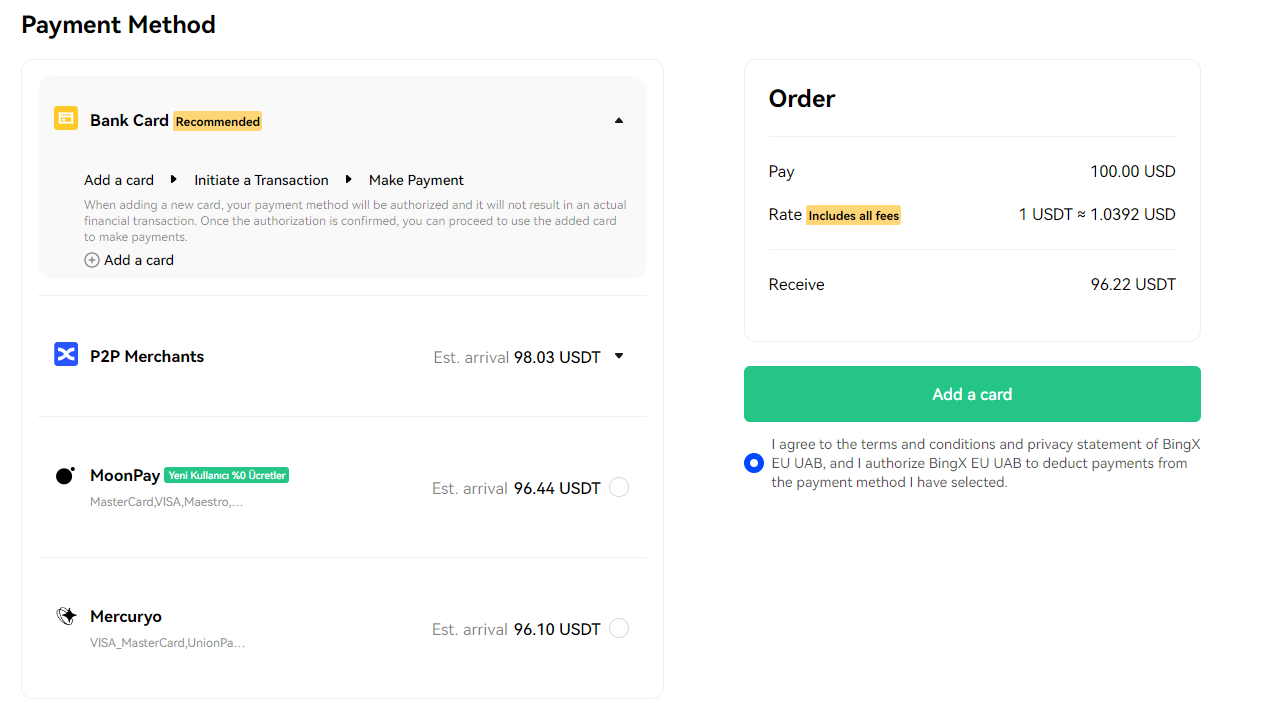This screenshot has width=1274, height=703.
Task: Click the arrow icon before Make Payment
Action: 349,179
